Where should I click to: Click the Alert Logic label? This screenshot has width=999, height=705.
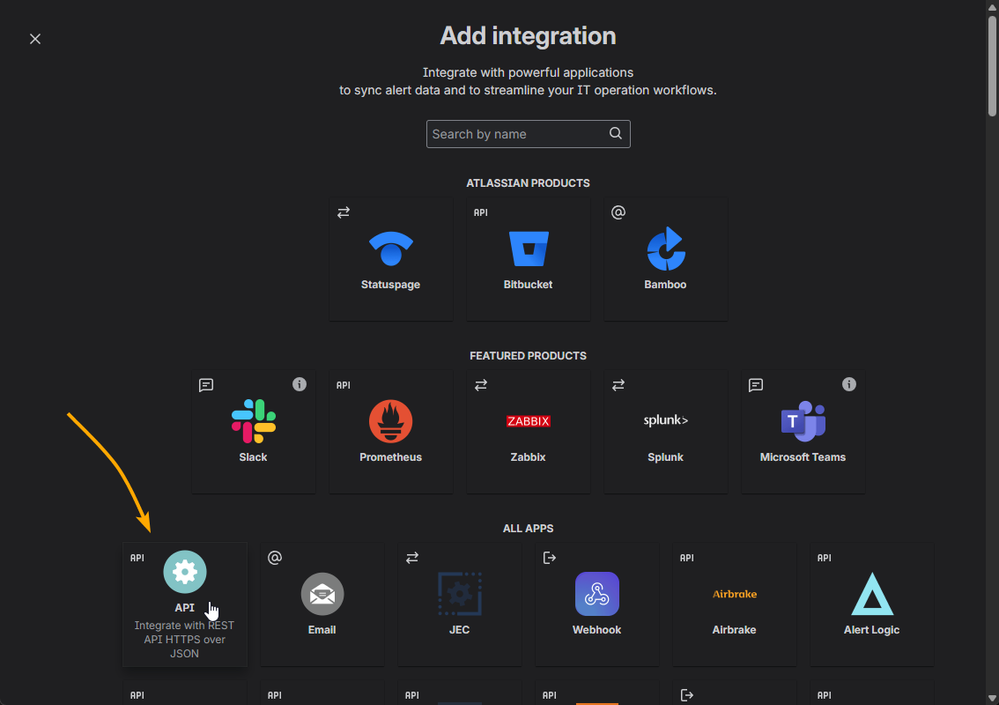[872, 630]
